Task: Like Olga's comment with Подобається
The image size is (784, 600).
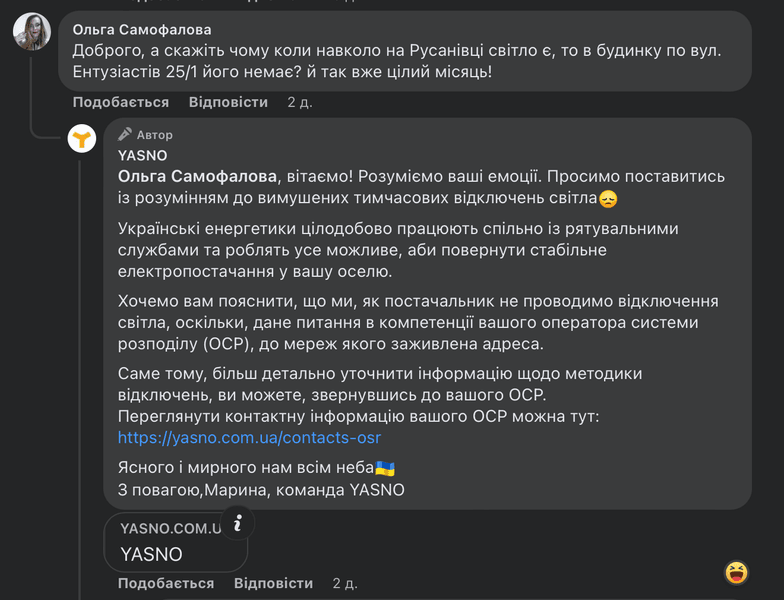Action: [121, 102]
